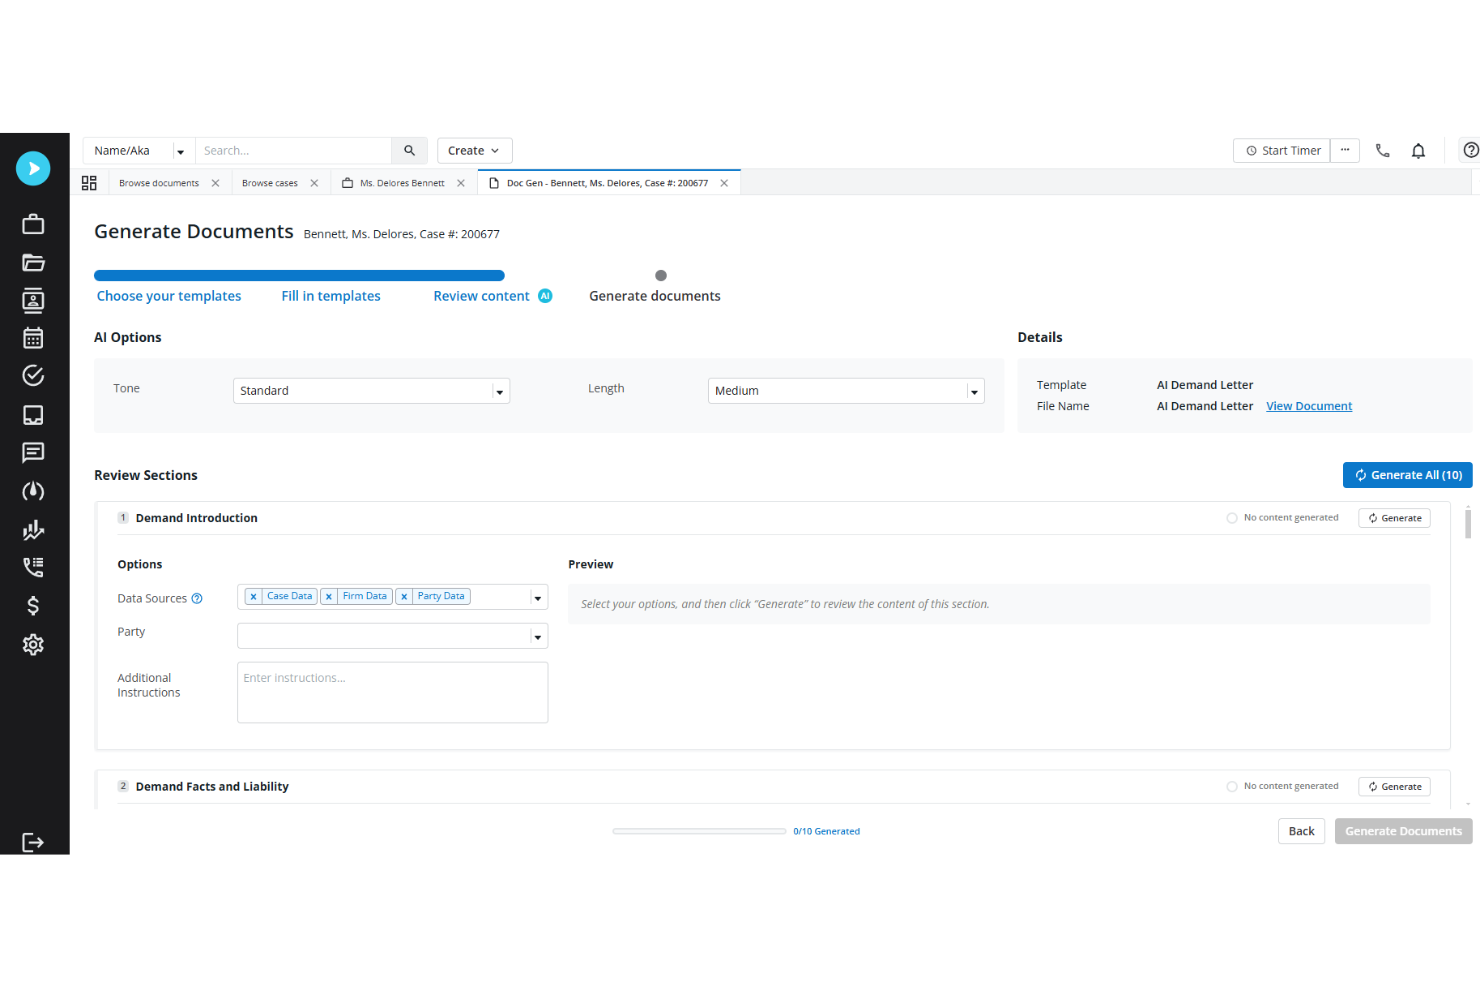Open the calendar sidebar icon

(33, 338)
